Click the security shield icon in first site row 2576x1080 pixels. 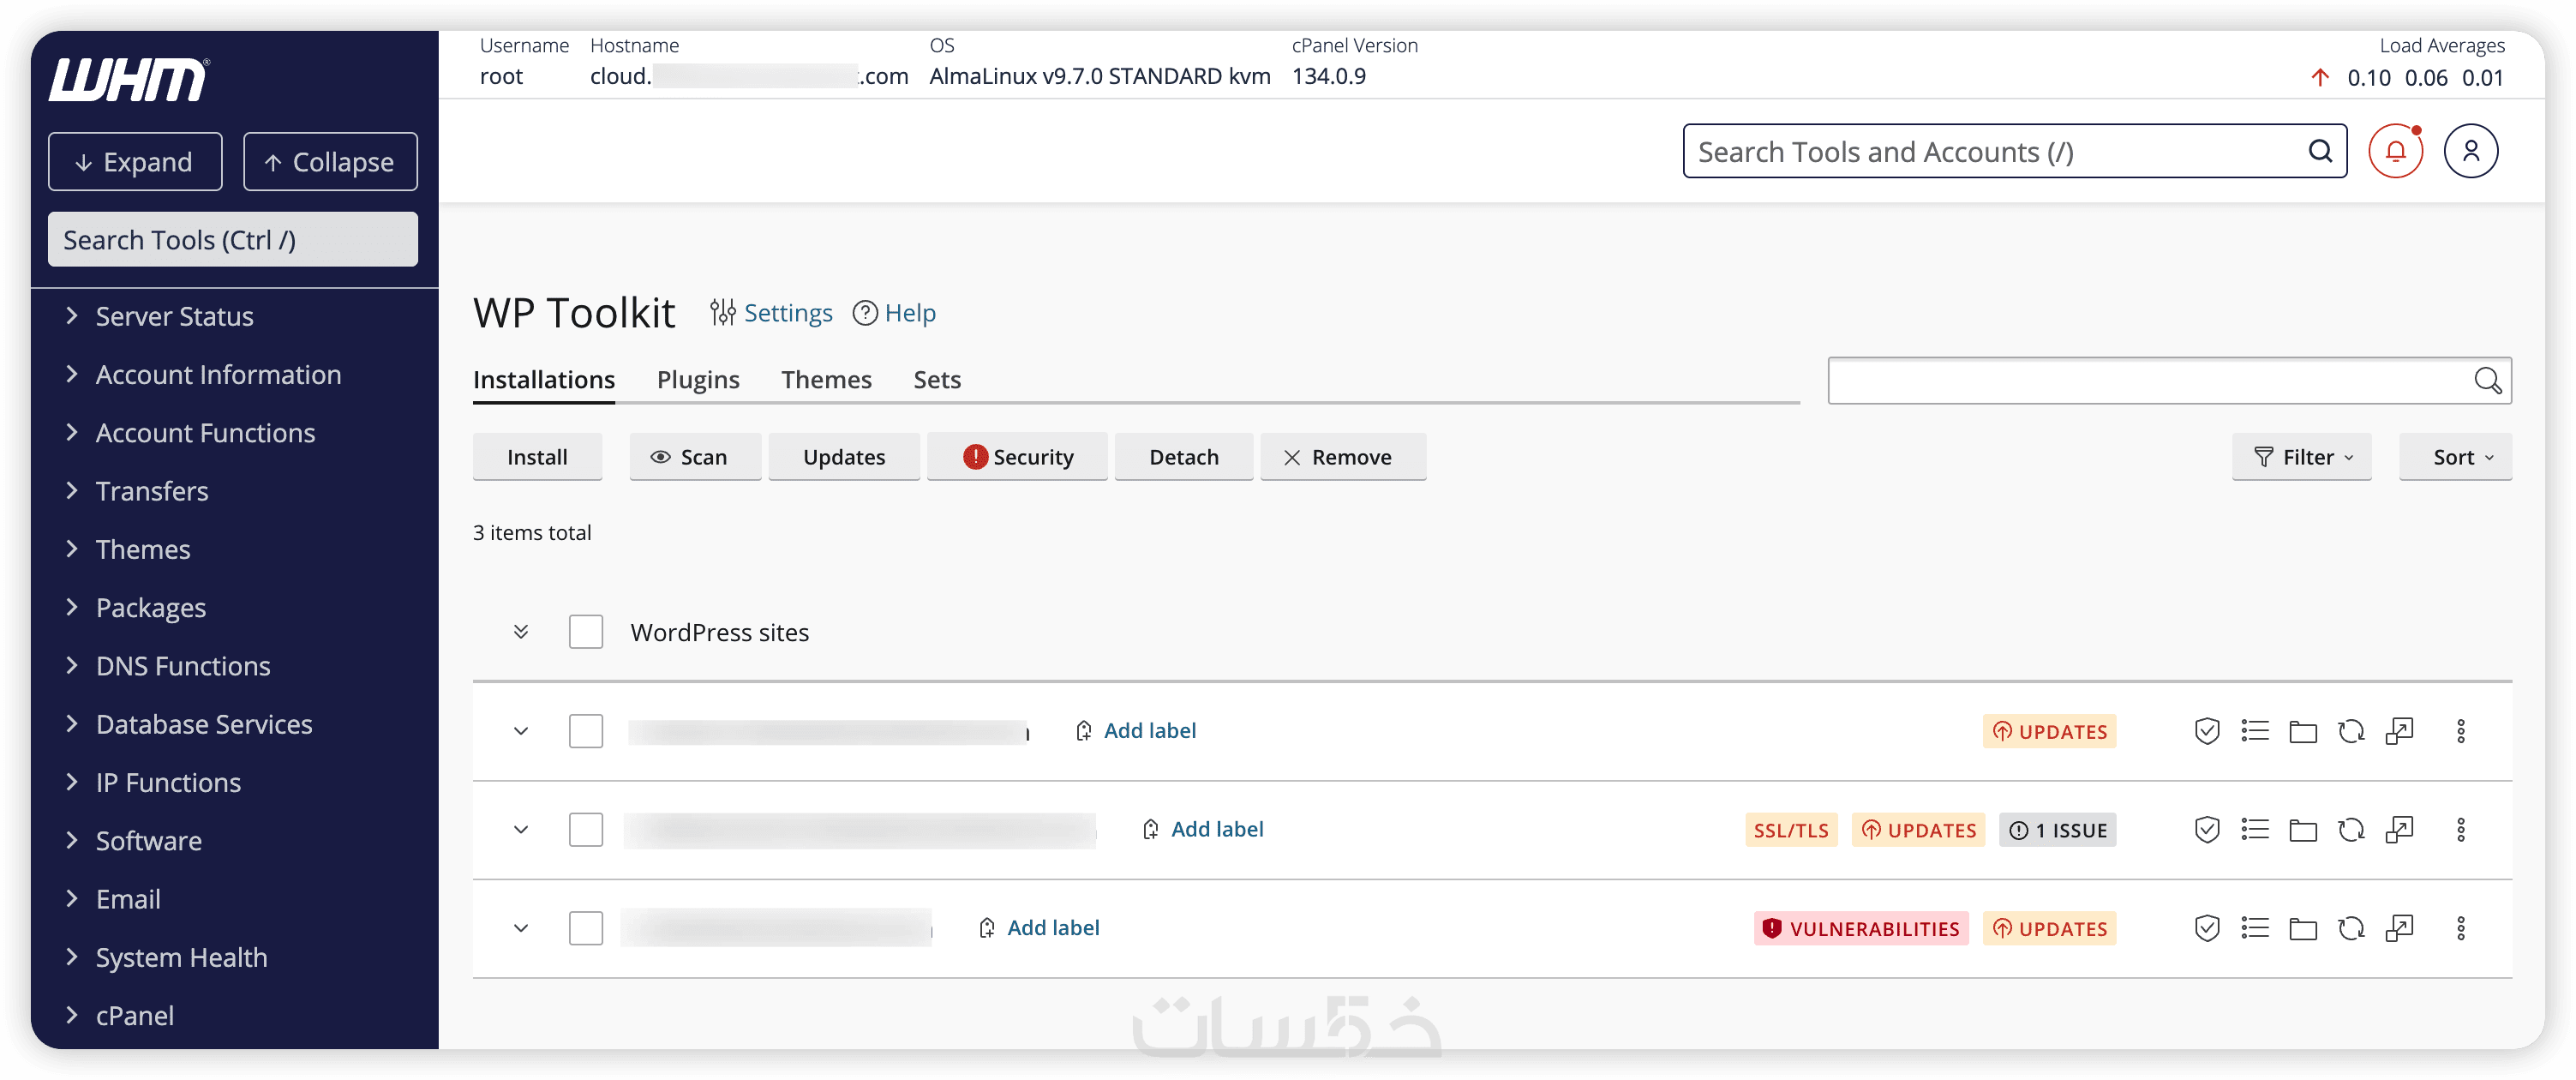[x=2206, y=731]
